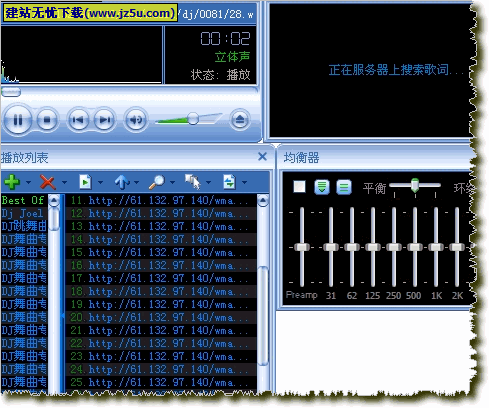Open dropdown next to up arrow icon
Screen dimensions: 489x408
coord(136,182)
